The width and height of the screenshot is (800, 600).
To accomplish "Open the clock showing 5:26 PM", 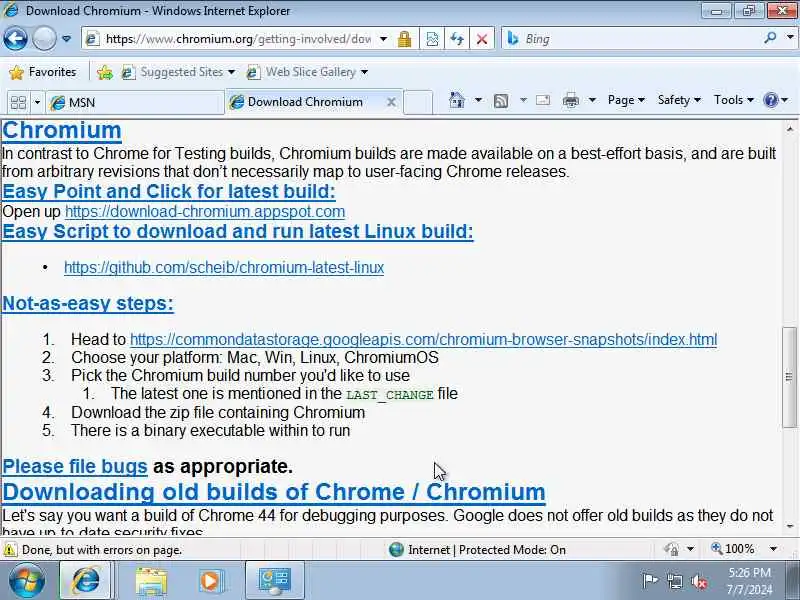I will pyautogui.click(x=749, y=581).
